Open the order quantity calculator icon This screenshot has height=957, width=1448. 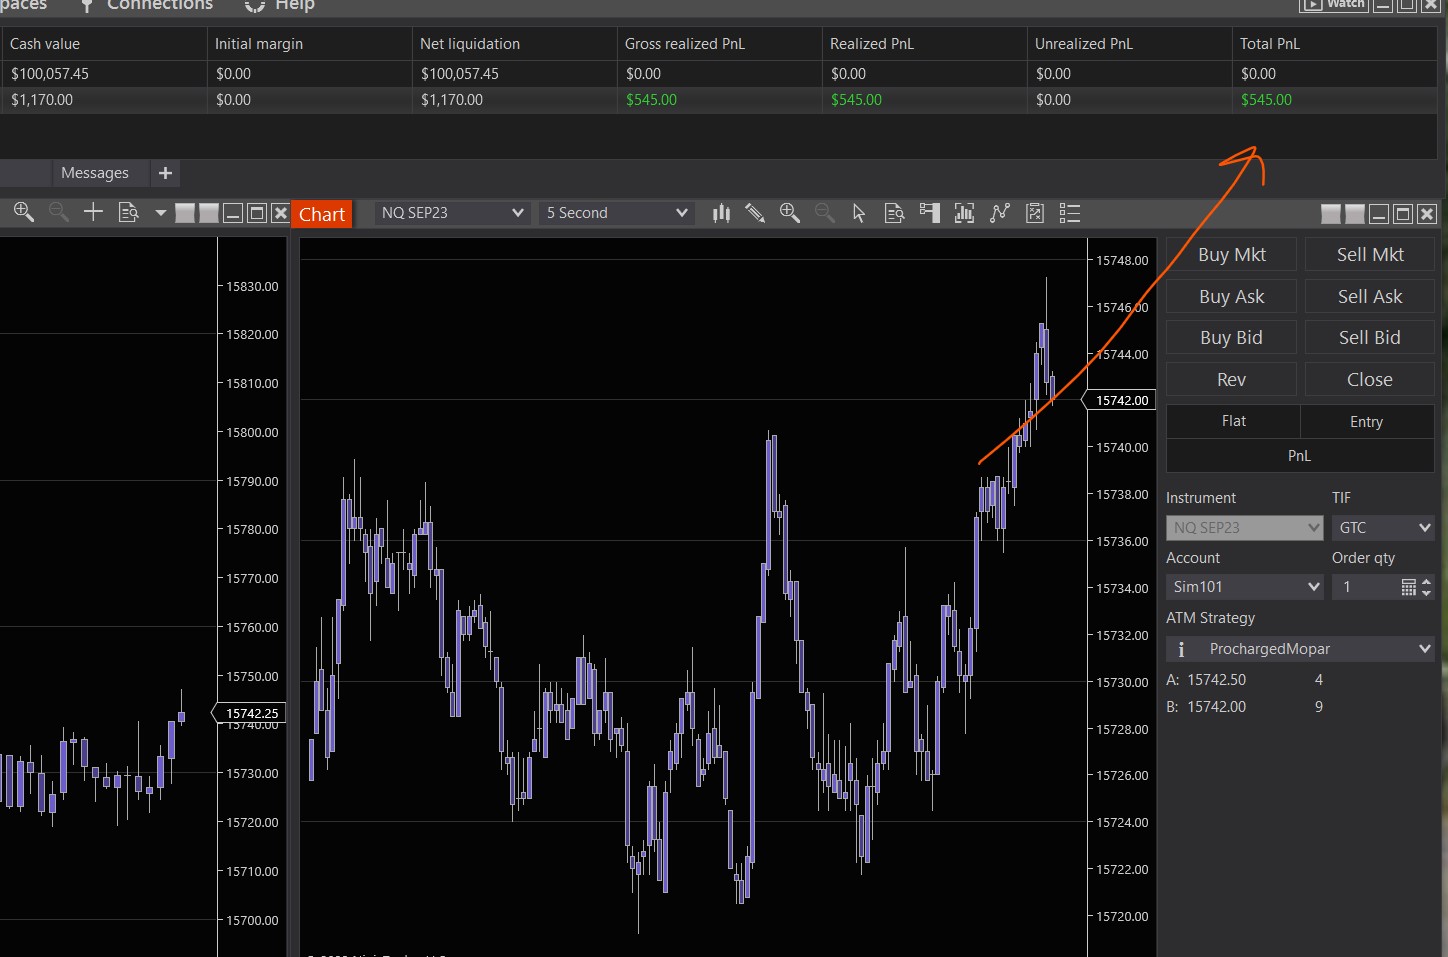pyautogui.click(x=1408, y=587)
